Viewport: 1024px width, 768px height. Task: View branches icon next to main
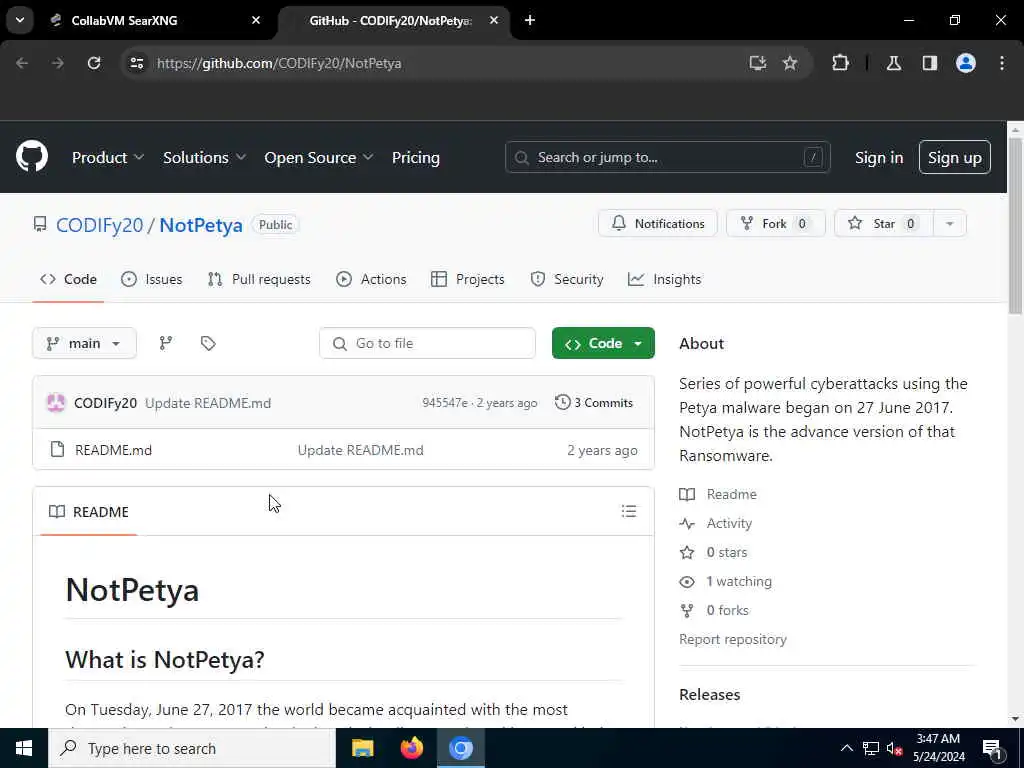click(166, 344)
